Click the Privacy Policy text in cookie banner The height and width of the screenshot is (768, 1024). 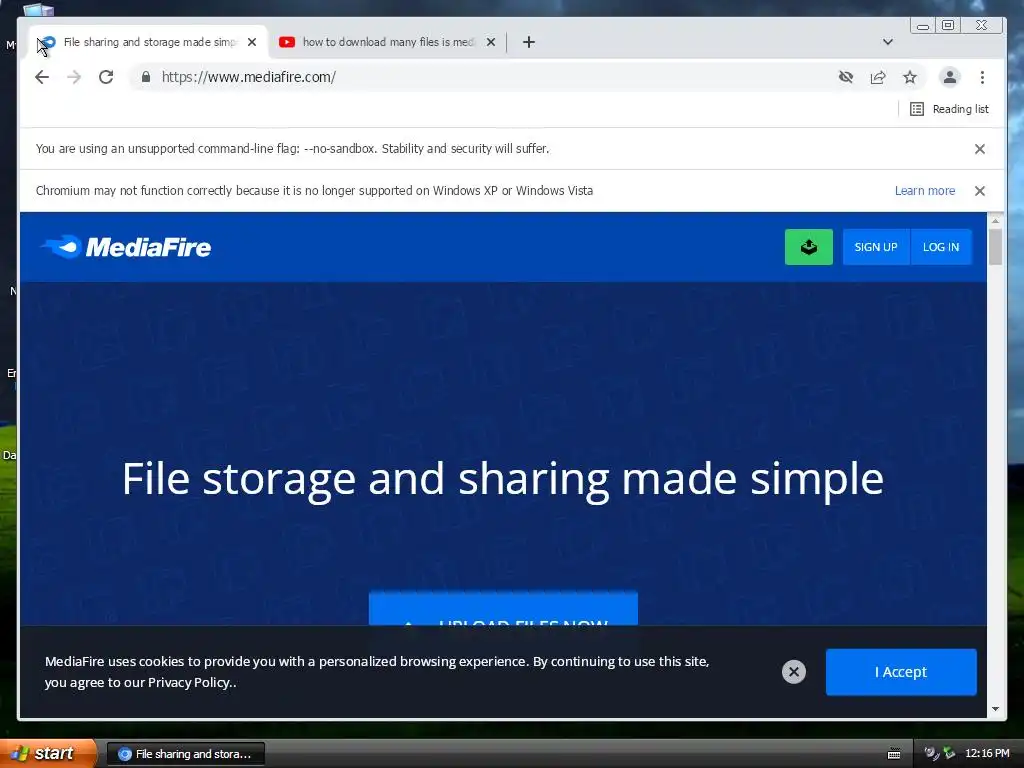click(190, 682)
